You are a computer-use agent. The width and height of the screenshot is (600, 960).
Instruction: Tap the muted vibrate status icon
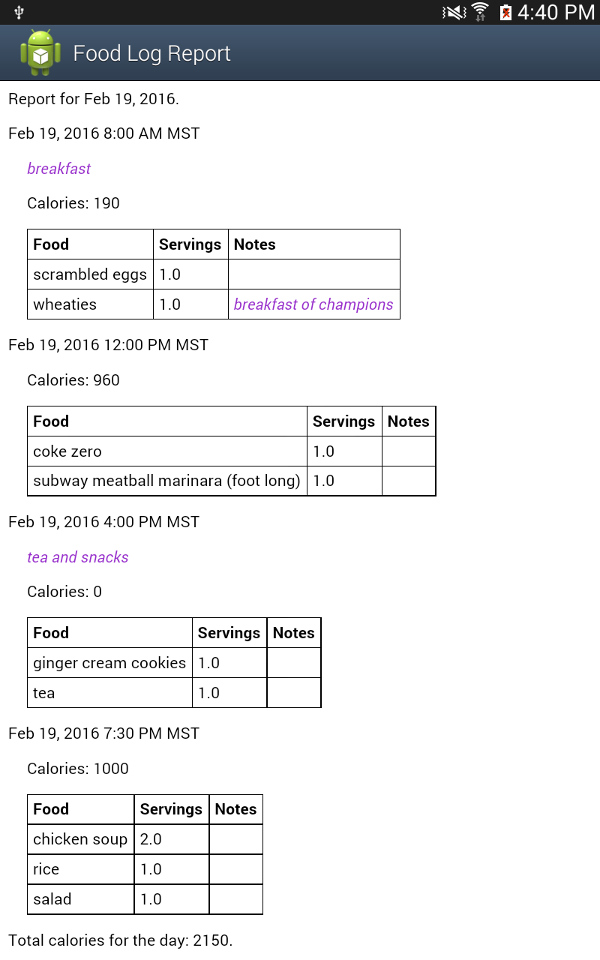(454, 12)
